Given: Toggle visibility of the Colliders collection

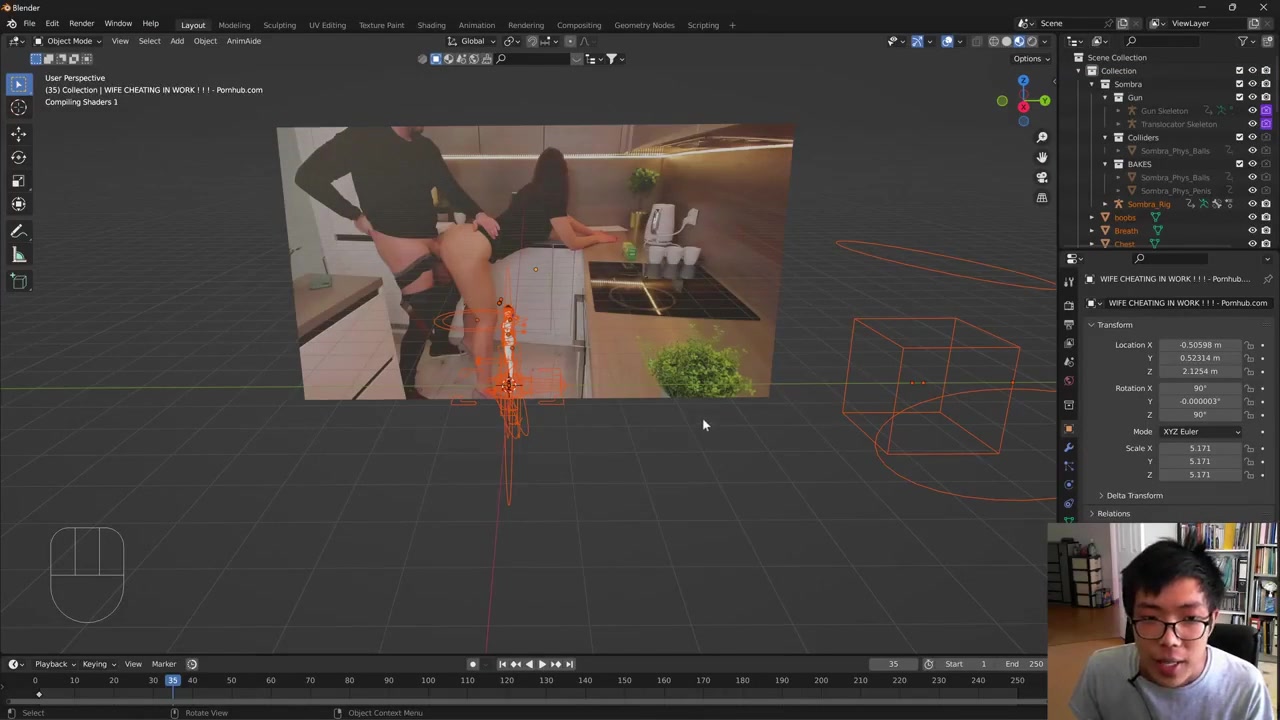Looking at the screenshot, I should 1252,137.
